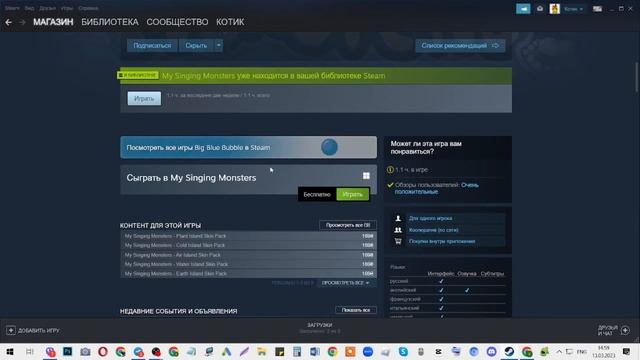This screenshot has height=360, width=640.
Task: Click Просмотреть все DLC button
Action: coord(348,225)
